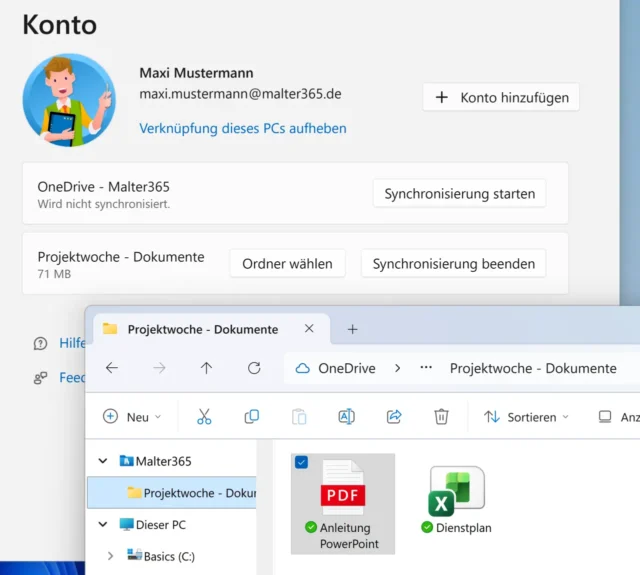This screenshot has height=575, width=640.
Task: Click the 'Wird nicht synchronisiert.' status text
Action: 104,204
